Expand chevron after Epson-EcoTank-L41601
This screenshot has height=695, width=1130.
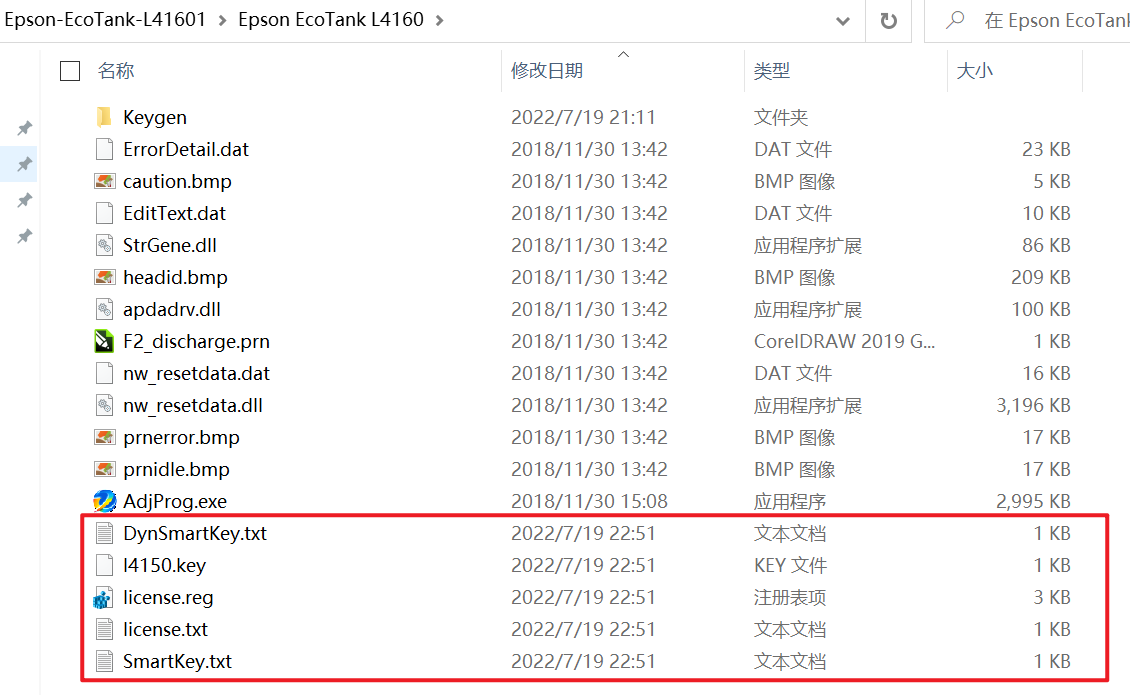tap(222, 20)
